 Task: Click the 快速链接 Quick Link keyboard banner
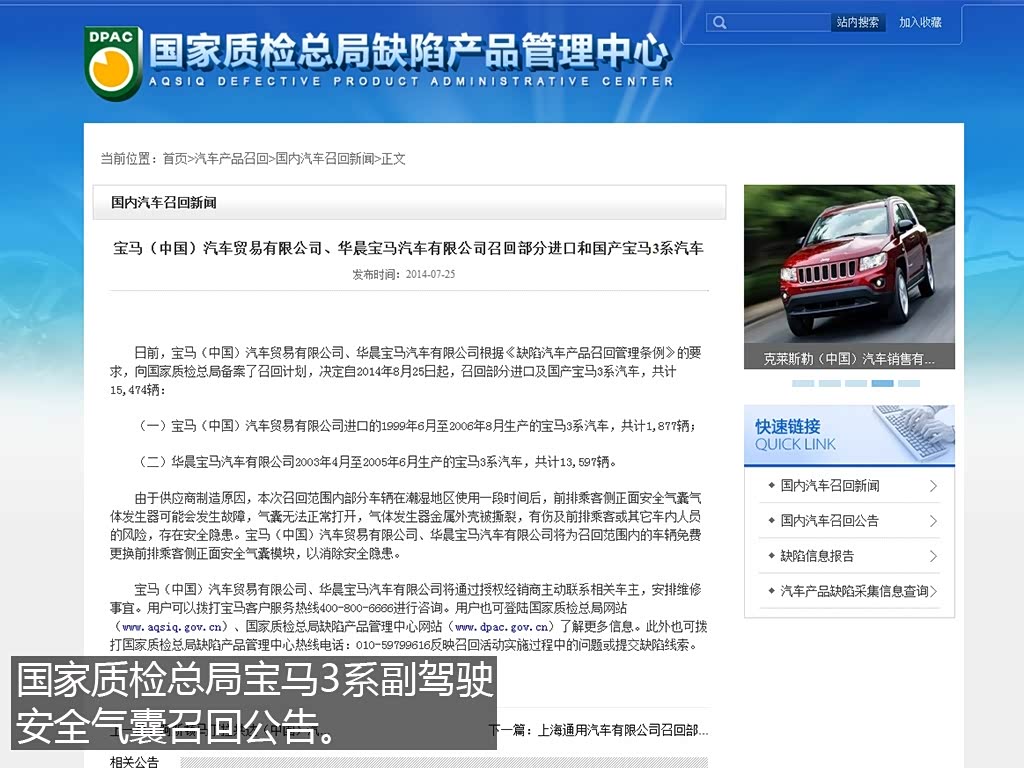(x=849, y=435)
